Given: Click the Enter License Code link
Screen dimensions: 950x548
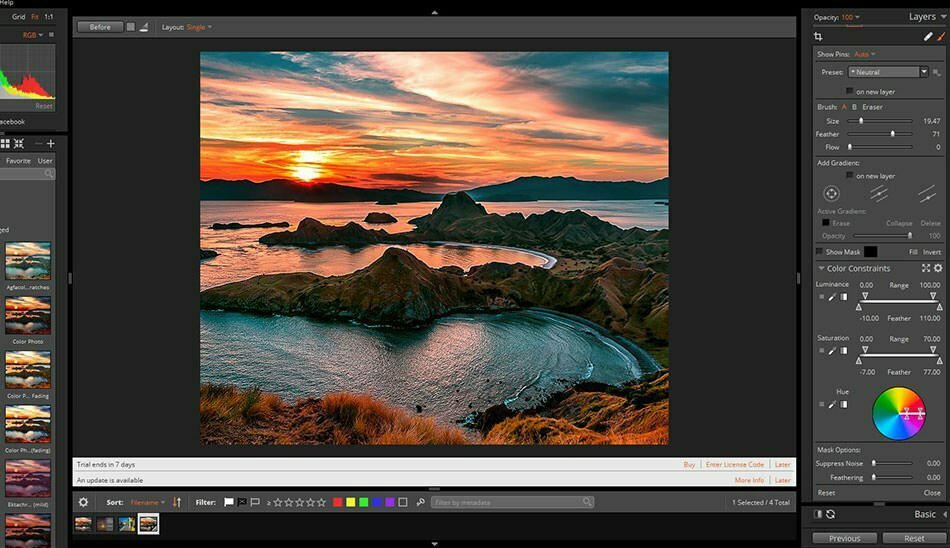Looking at the screenshot, I should coord(734,465).
